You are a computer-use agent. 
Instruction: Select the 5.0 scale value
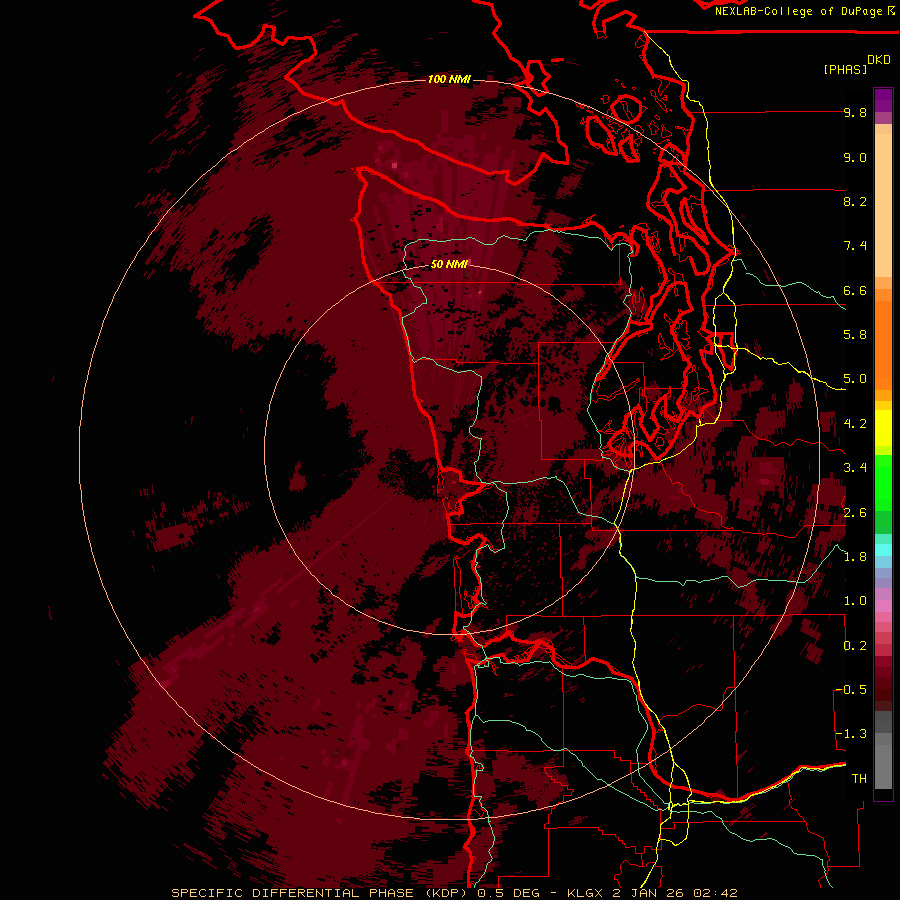[x=855, y=379]
